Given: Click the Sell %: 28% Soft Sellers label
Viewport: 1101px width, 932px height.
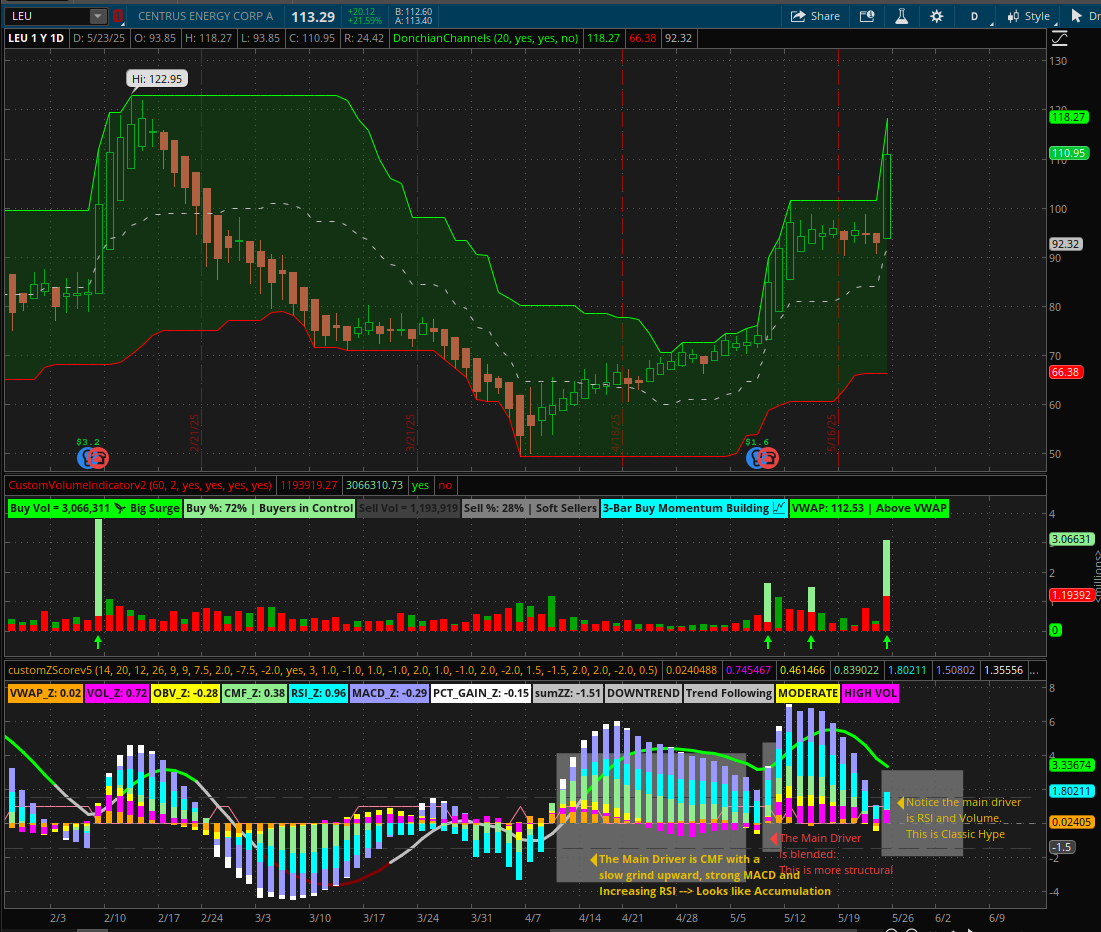Looking at the screenshot, I should click(x=530, y=508).
